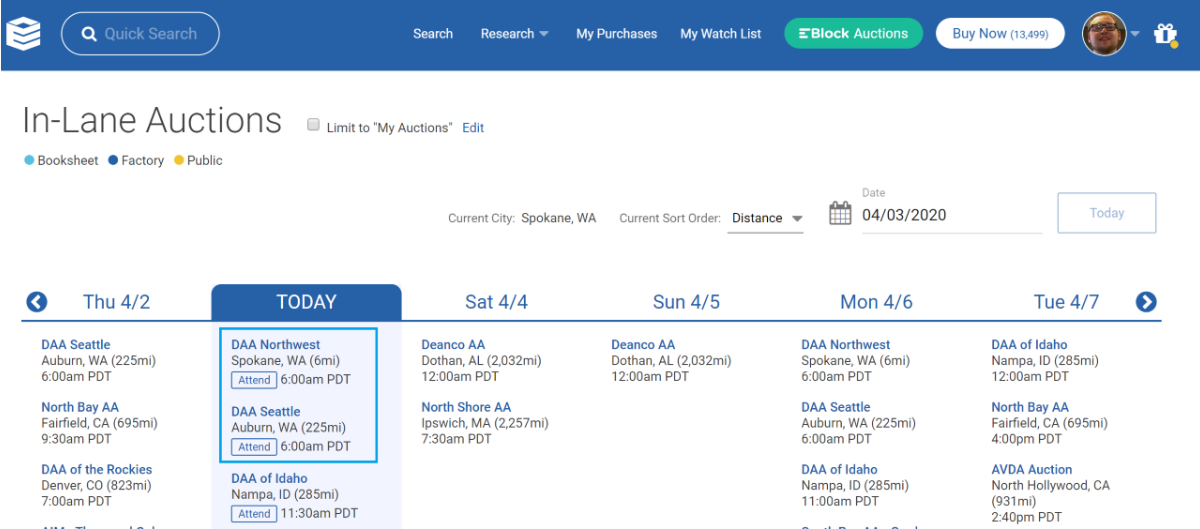Viewport: 1200px width, 529px height.
Task: Open DAA Seattle under Mon 4/6
Action: [x=836, y=407]
